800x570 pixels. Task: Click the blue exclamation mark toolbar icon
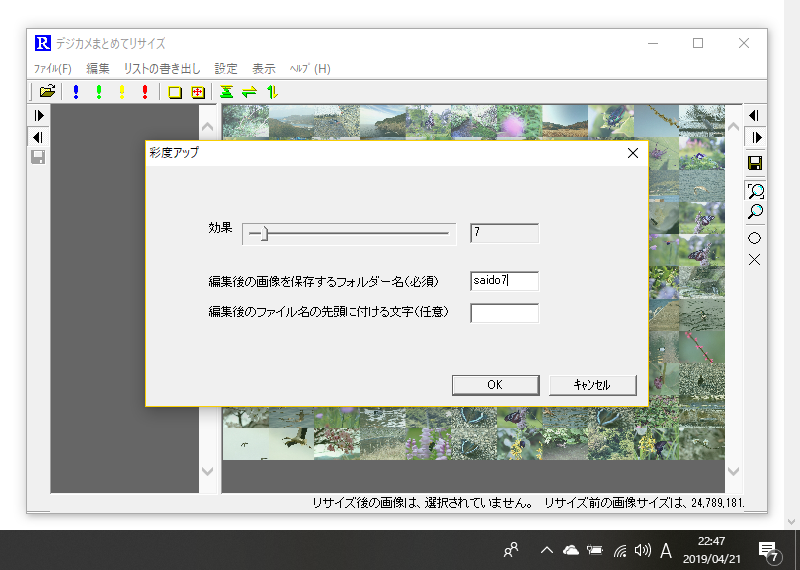tap(76, 92)
